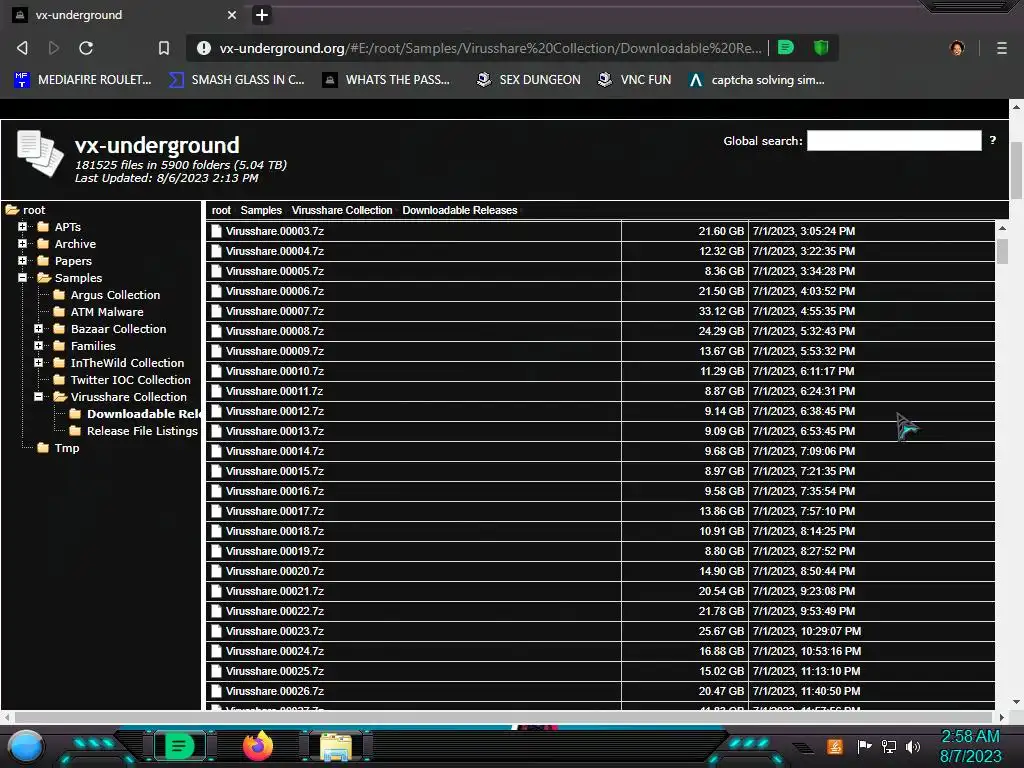Screen dimensions: 1024x768
Task: Bookmark this page using the bookmark icon
Action: (x=164, y=48)
